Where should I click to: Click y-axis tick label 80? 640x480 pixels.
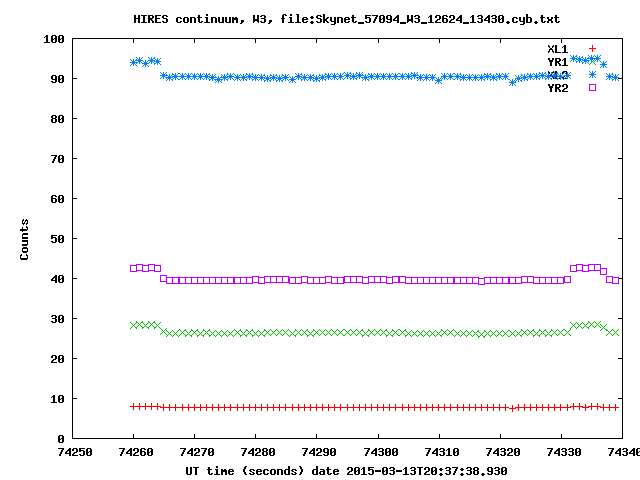click(x=58, y=119)
